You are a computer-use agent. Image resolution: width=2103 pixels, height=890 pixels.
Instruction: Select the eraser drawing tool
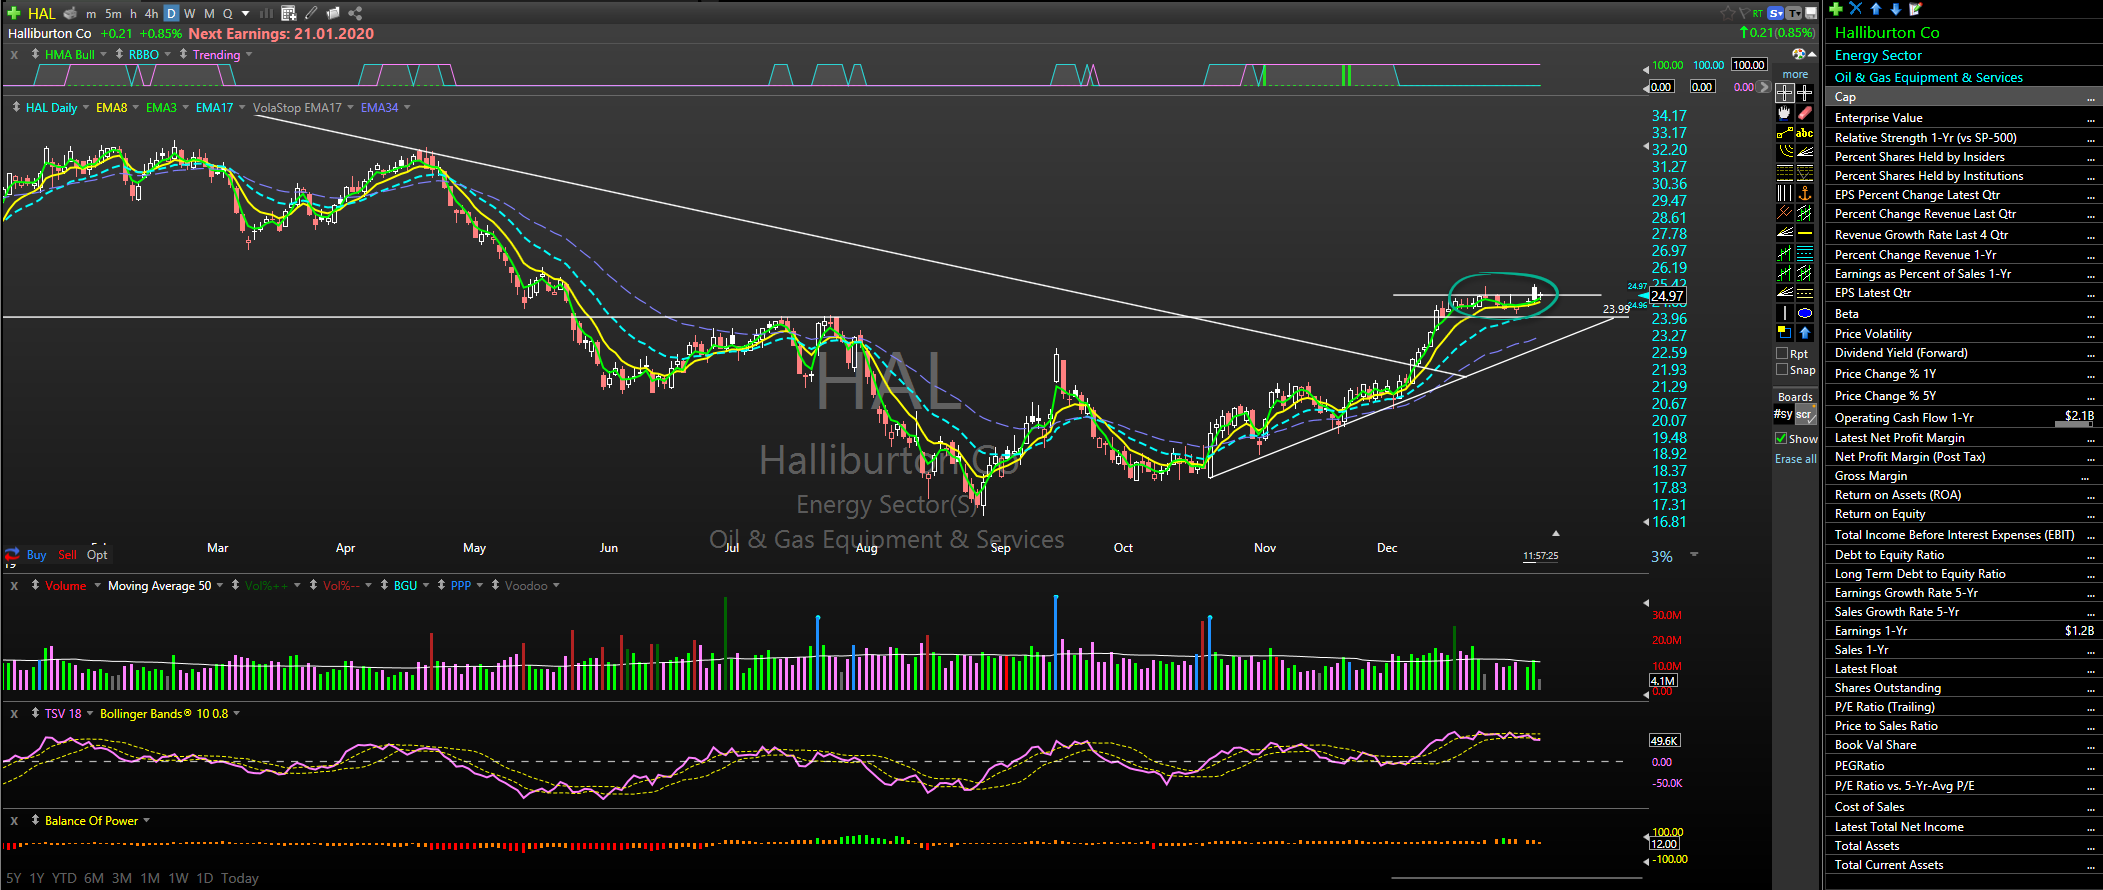[x=1805, y=113]
